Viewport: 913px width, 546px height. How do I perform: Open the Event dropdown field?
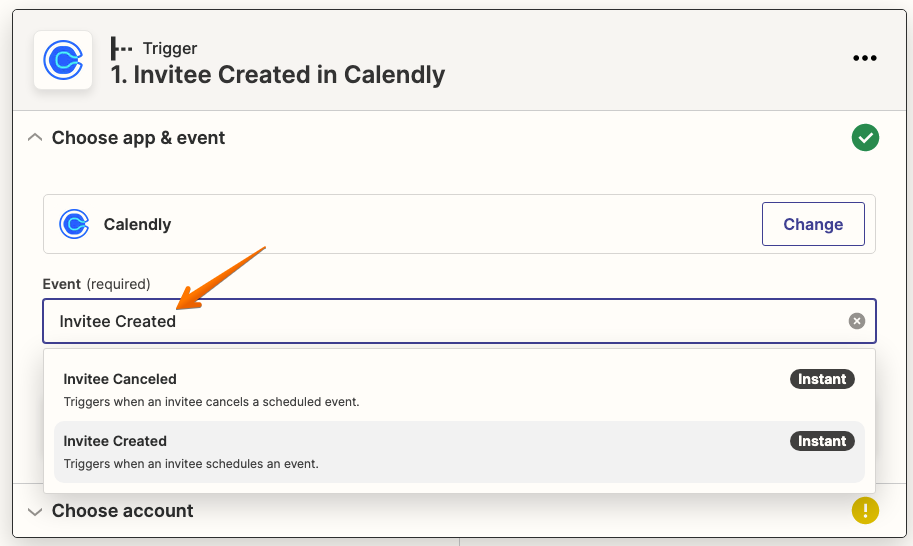pyautogui.click(x=459, y=321)
